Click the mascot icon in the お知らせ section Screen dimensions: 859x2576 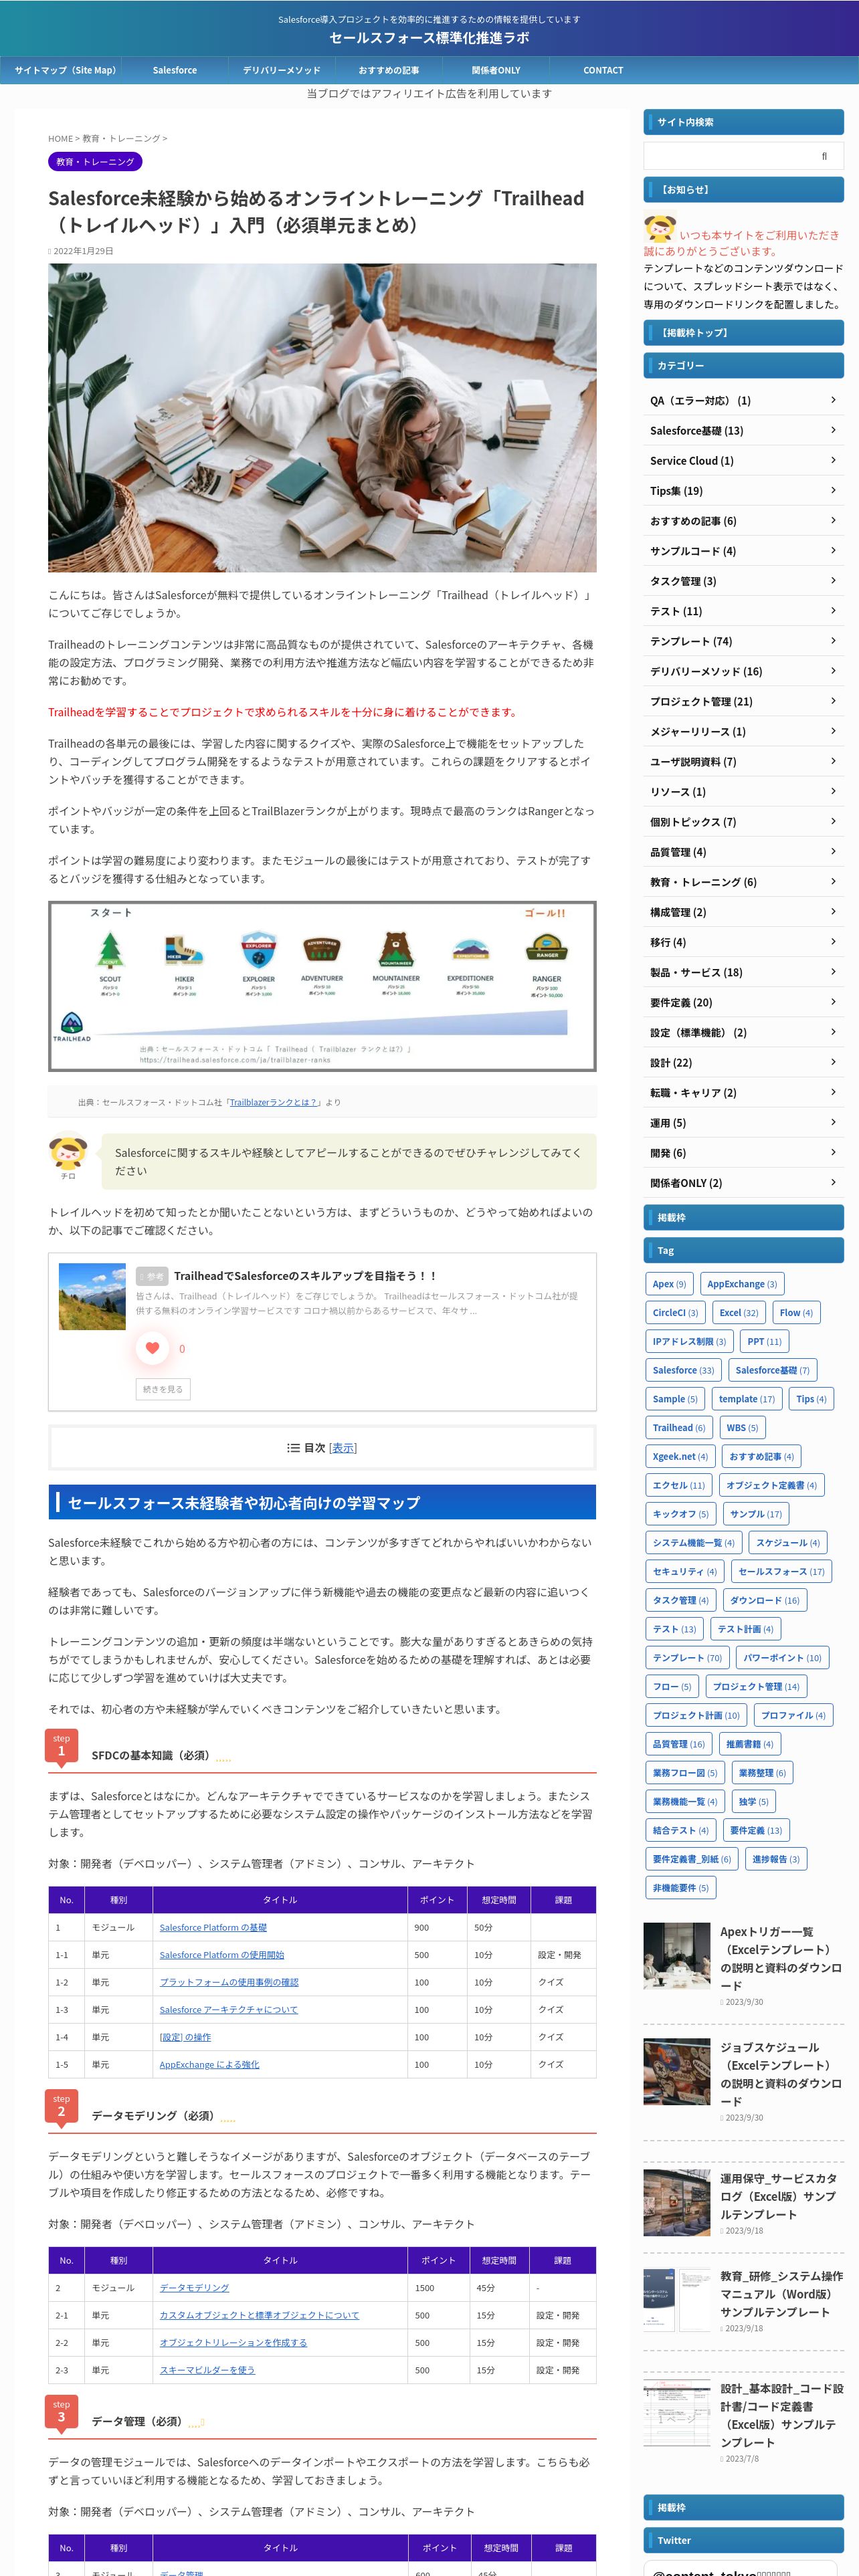tap(659, 230)
